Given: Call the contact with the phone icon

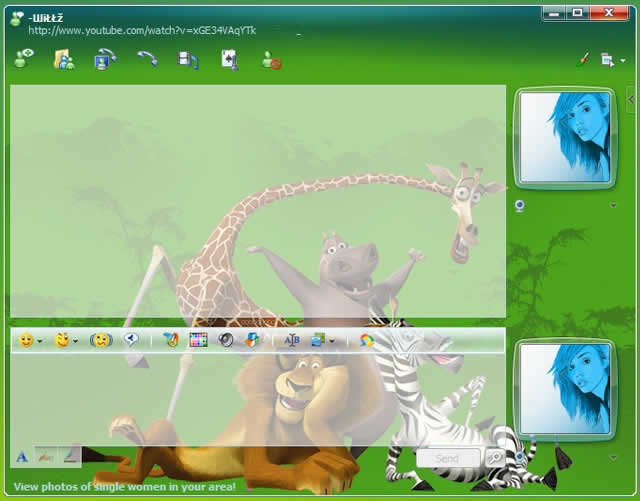Looking at the screenshot, I should pos(147,58).
